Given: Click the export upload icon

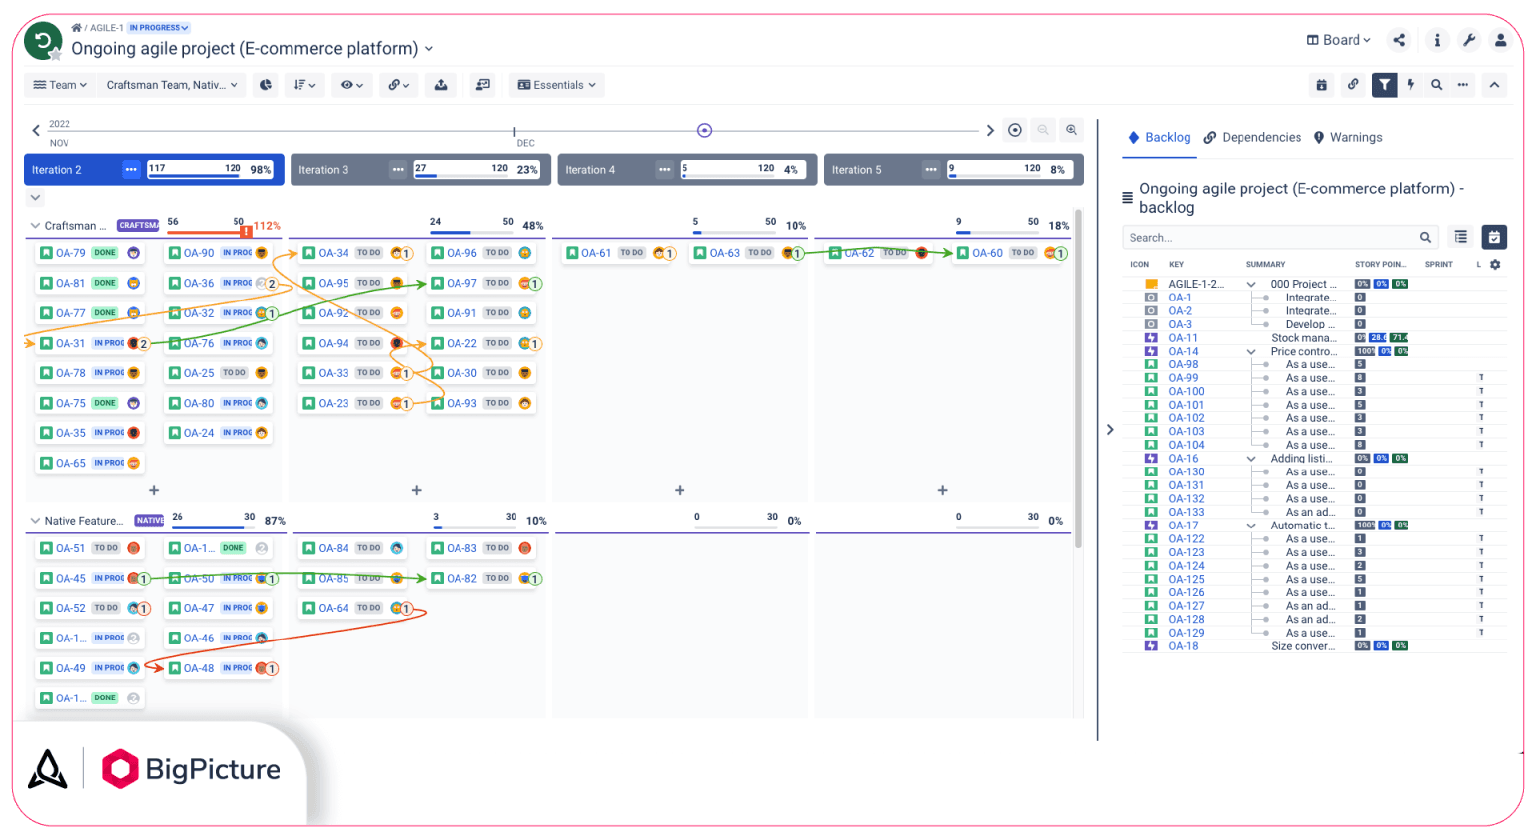Looking at the screenshot, I should click(x=441, y=85).
